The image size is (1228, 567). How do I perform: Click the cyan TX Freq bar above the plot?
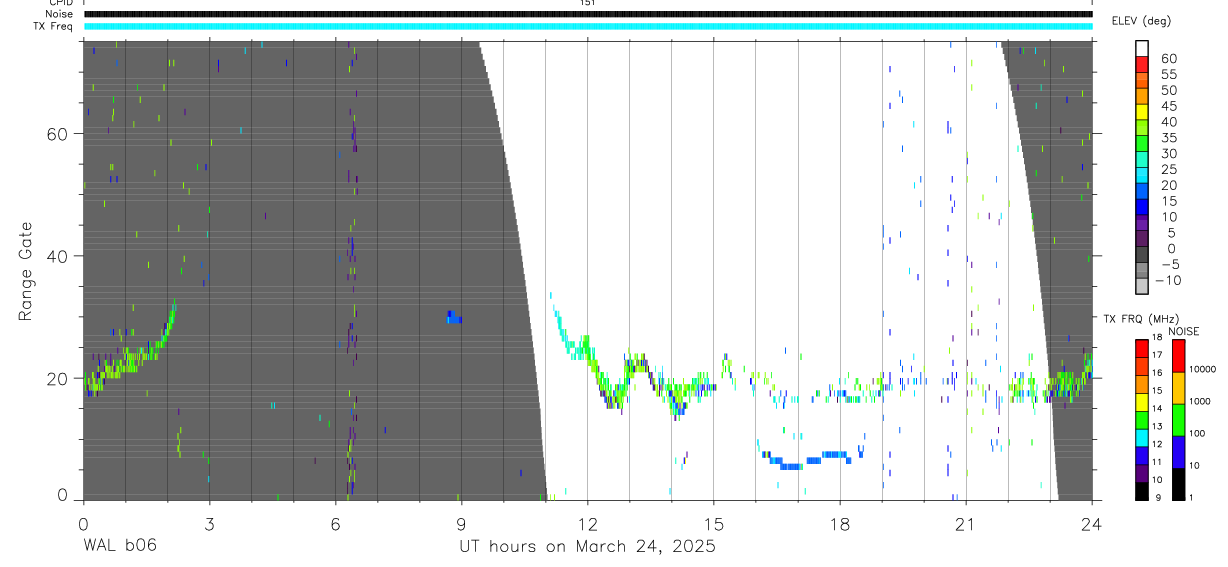[x=587, y=26]
